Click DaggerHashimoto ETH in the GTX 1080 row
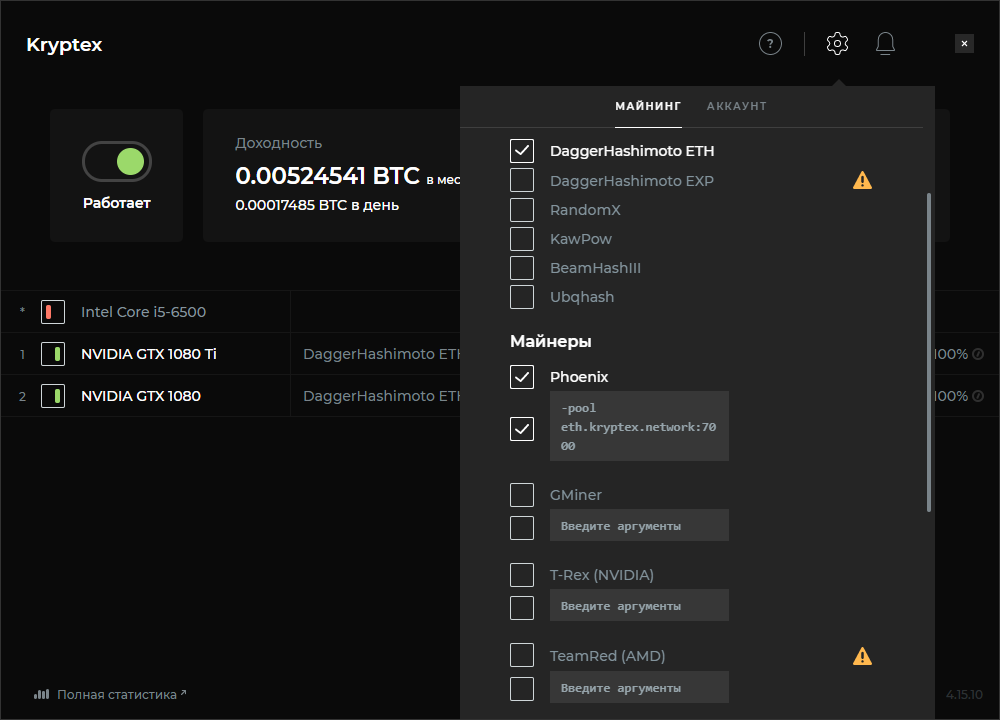Viewport: 1000px width, 720px height. (x=381, y=396)
